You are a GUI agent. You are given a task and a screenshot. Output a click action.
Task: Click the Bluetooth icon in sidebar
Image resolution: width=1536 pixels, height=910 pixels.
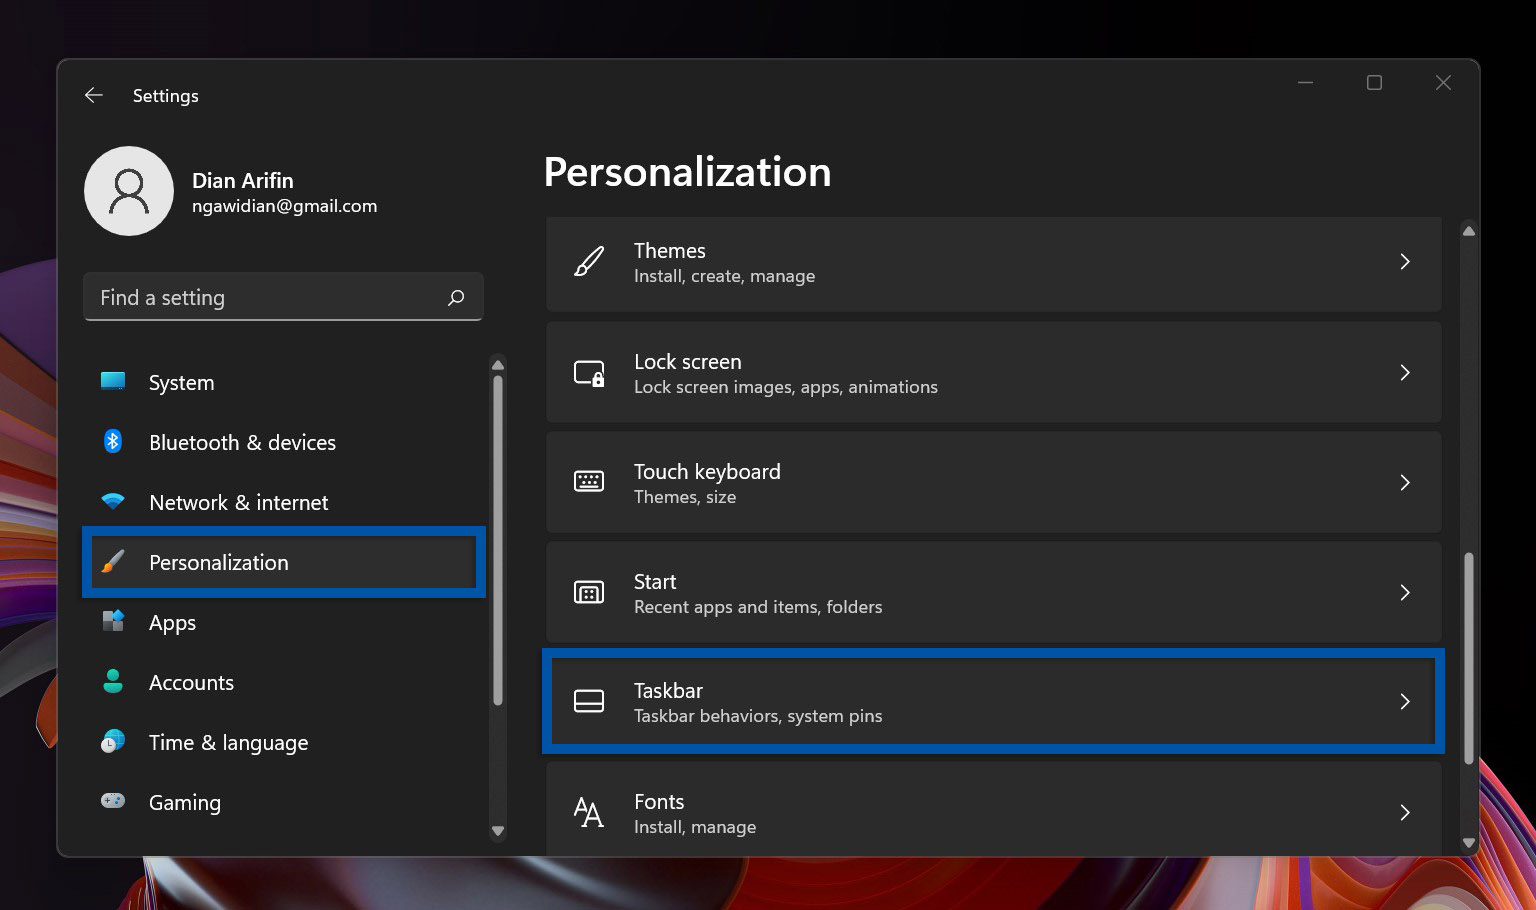coord(113,441)
